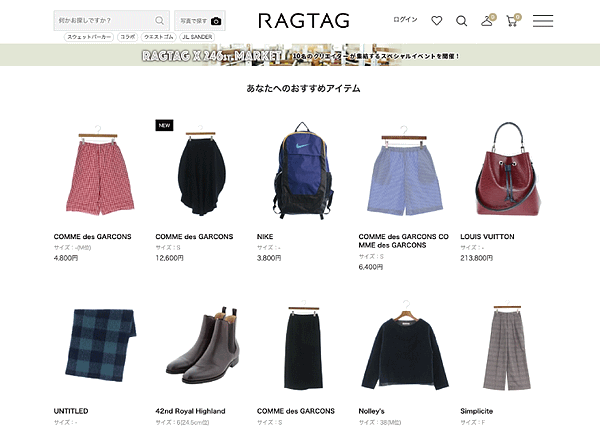Open the RAGTAG x 246st.MARKET banner
Viewport: 600px width, 428px height.
[300, 55]
